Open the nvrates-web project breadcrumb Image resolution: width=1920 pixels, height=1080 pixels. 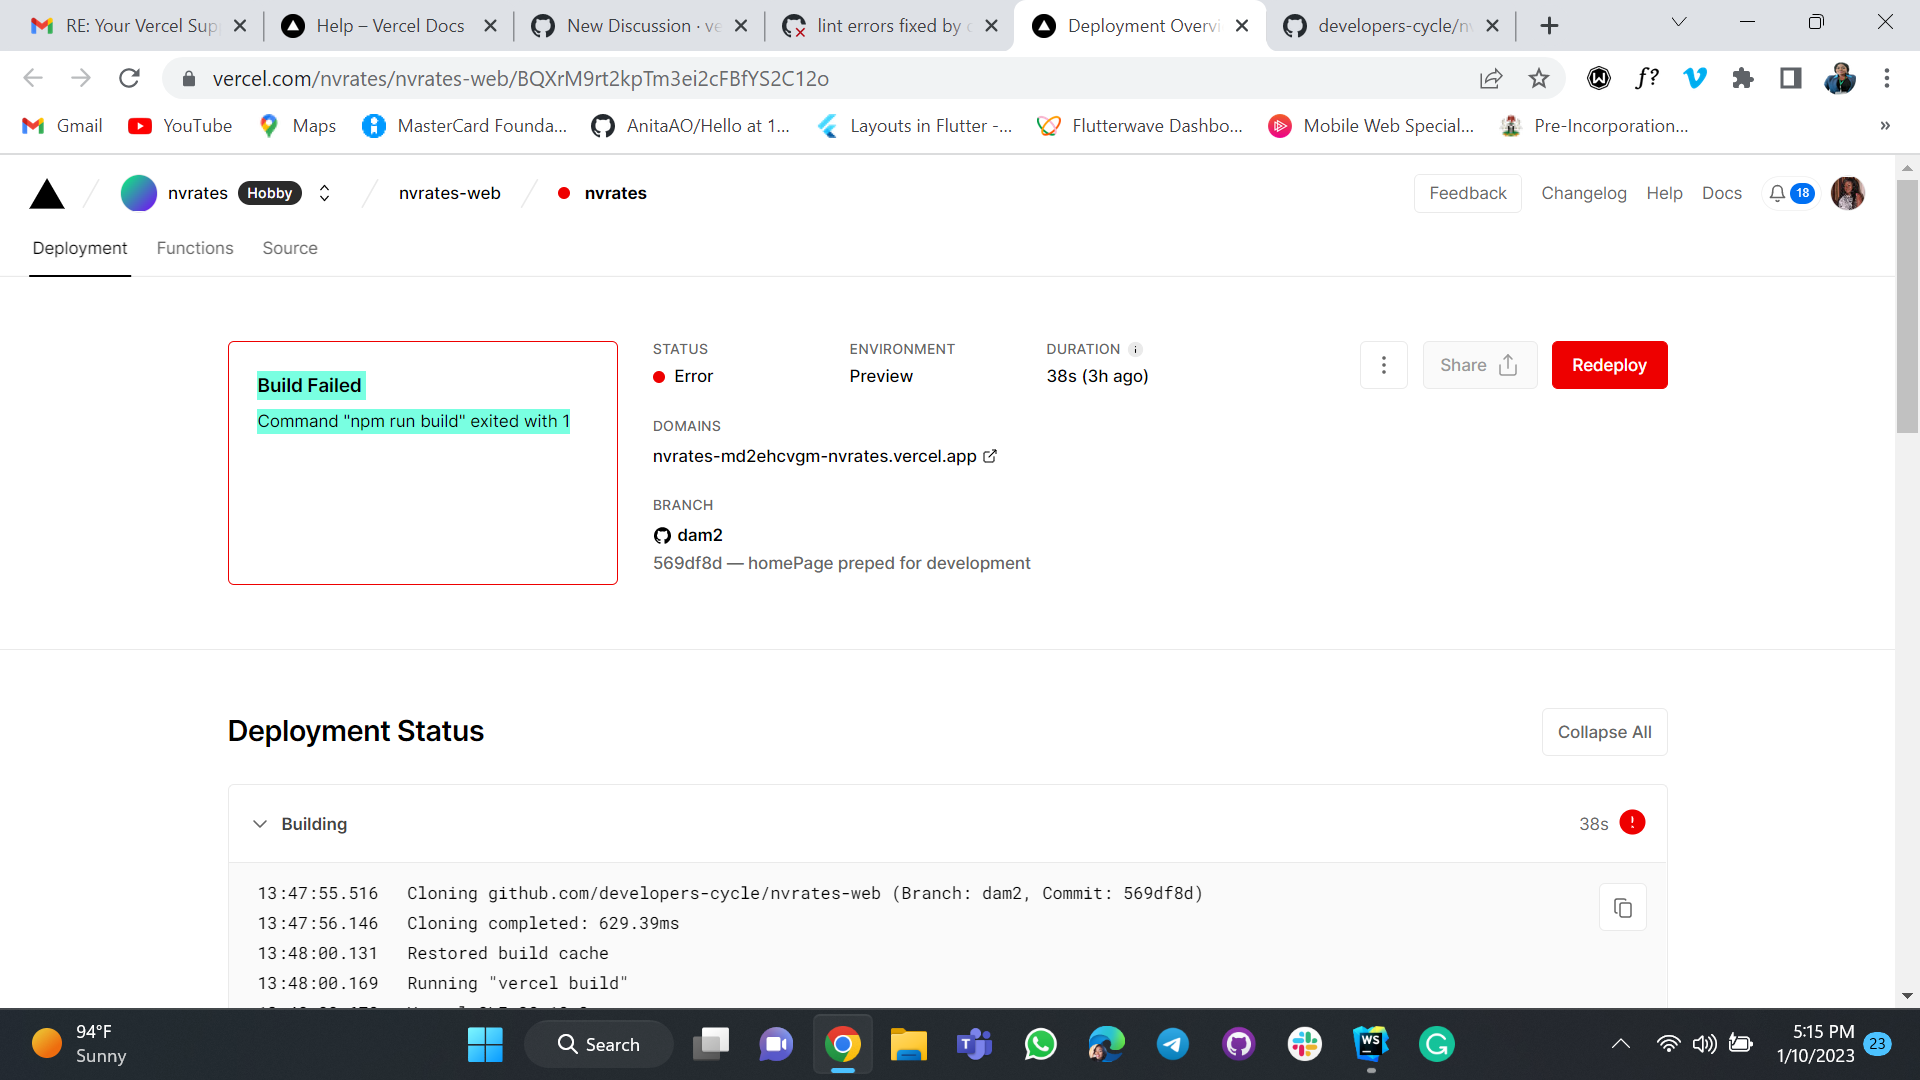point(450,193)
